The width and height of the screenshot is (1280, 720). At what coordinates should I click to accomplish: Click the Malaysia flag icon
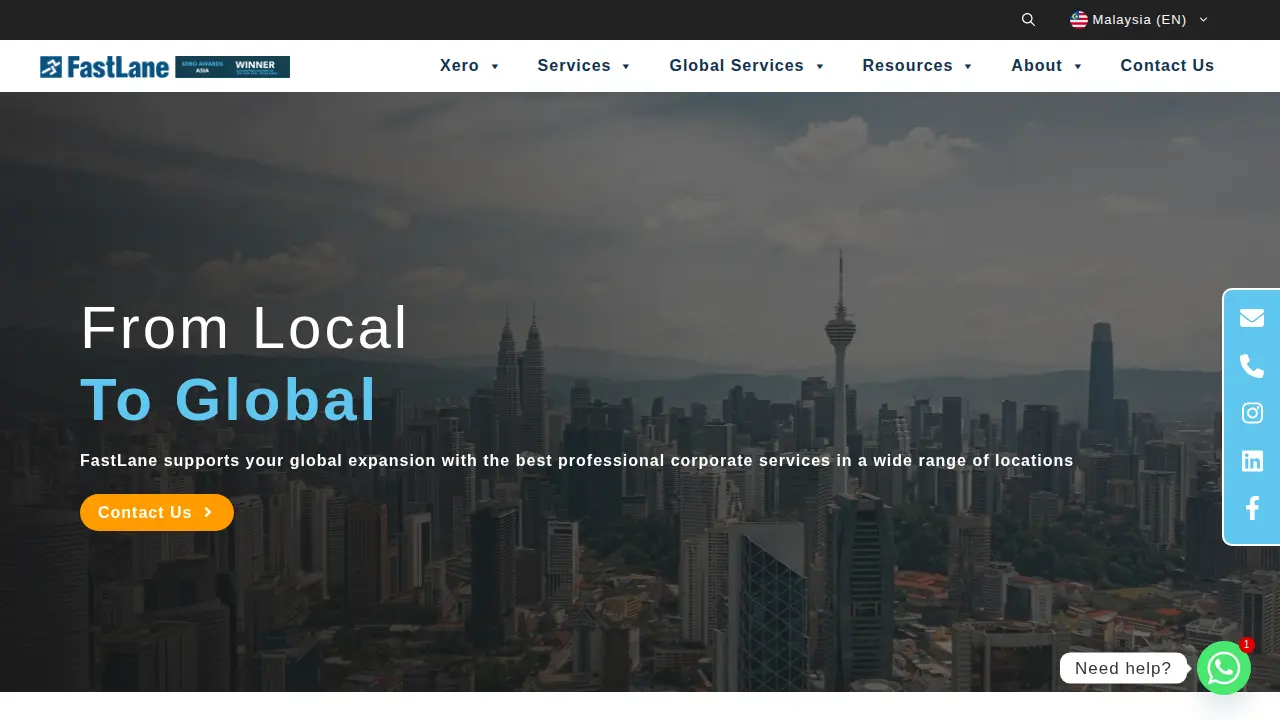point(1079,20)
